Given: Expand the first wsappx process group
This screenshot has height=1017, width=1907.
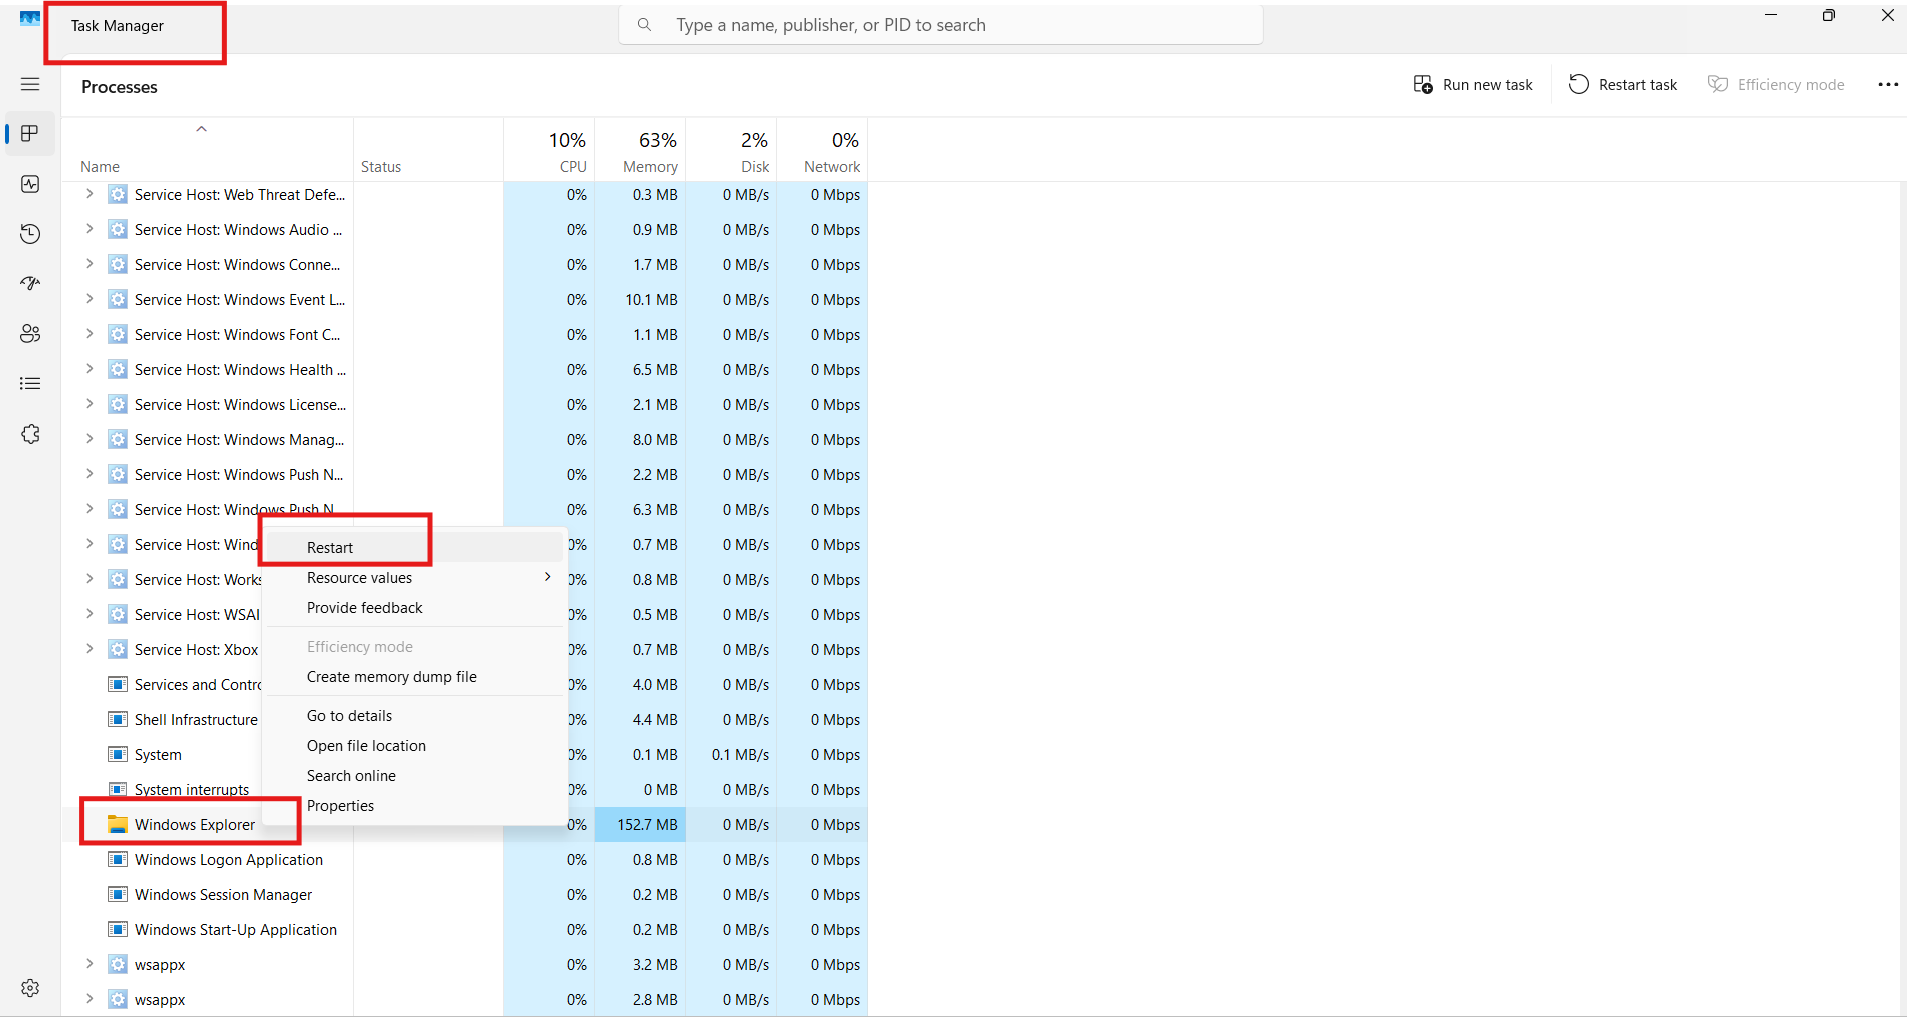Looking at the screenshot, I should 89,964.
